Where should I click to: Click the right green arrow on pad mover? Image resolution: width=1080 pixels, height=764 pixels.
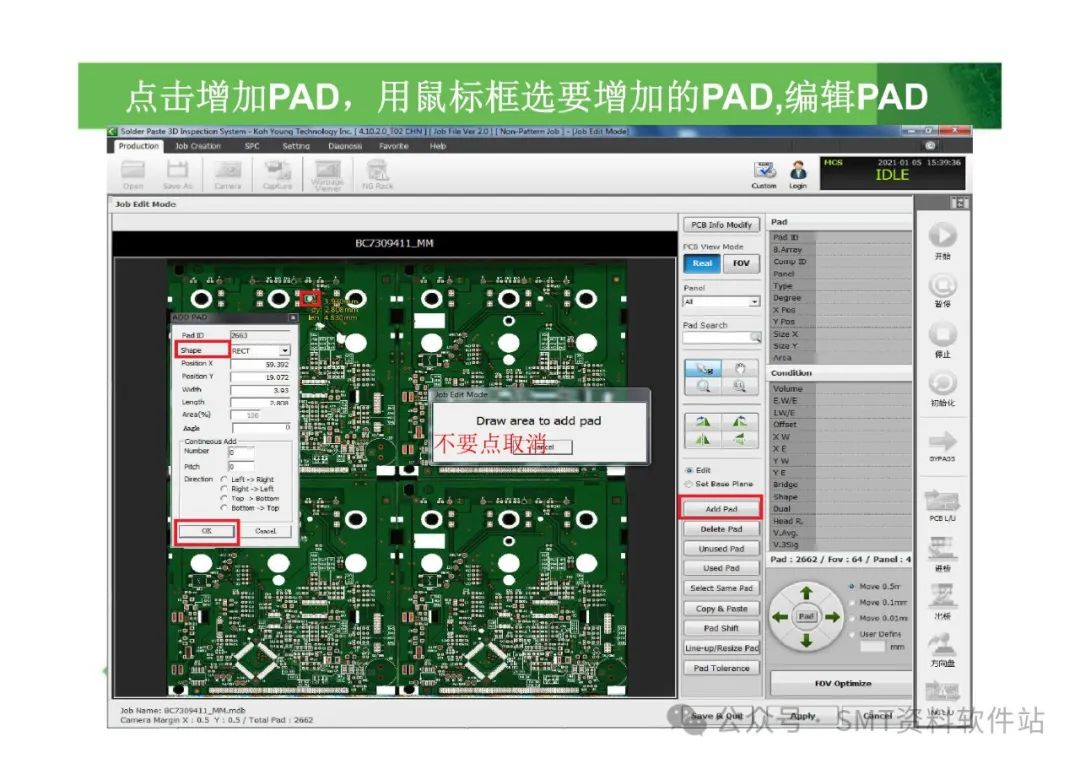pos(832,617)
